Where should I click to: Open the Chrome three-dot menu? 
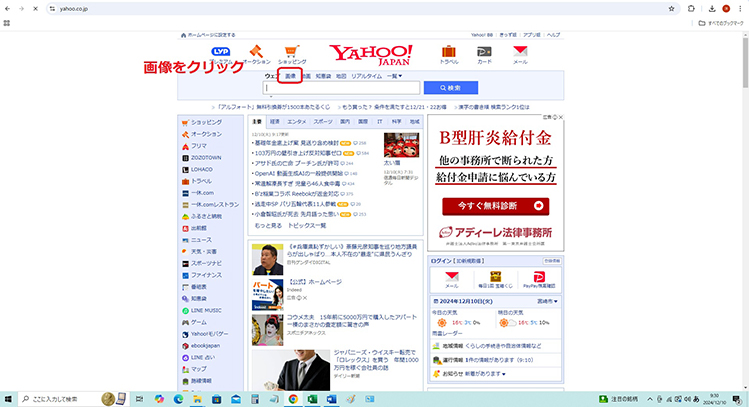740,9
